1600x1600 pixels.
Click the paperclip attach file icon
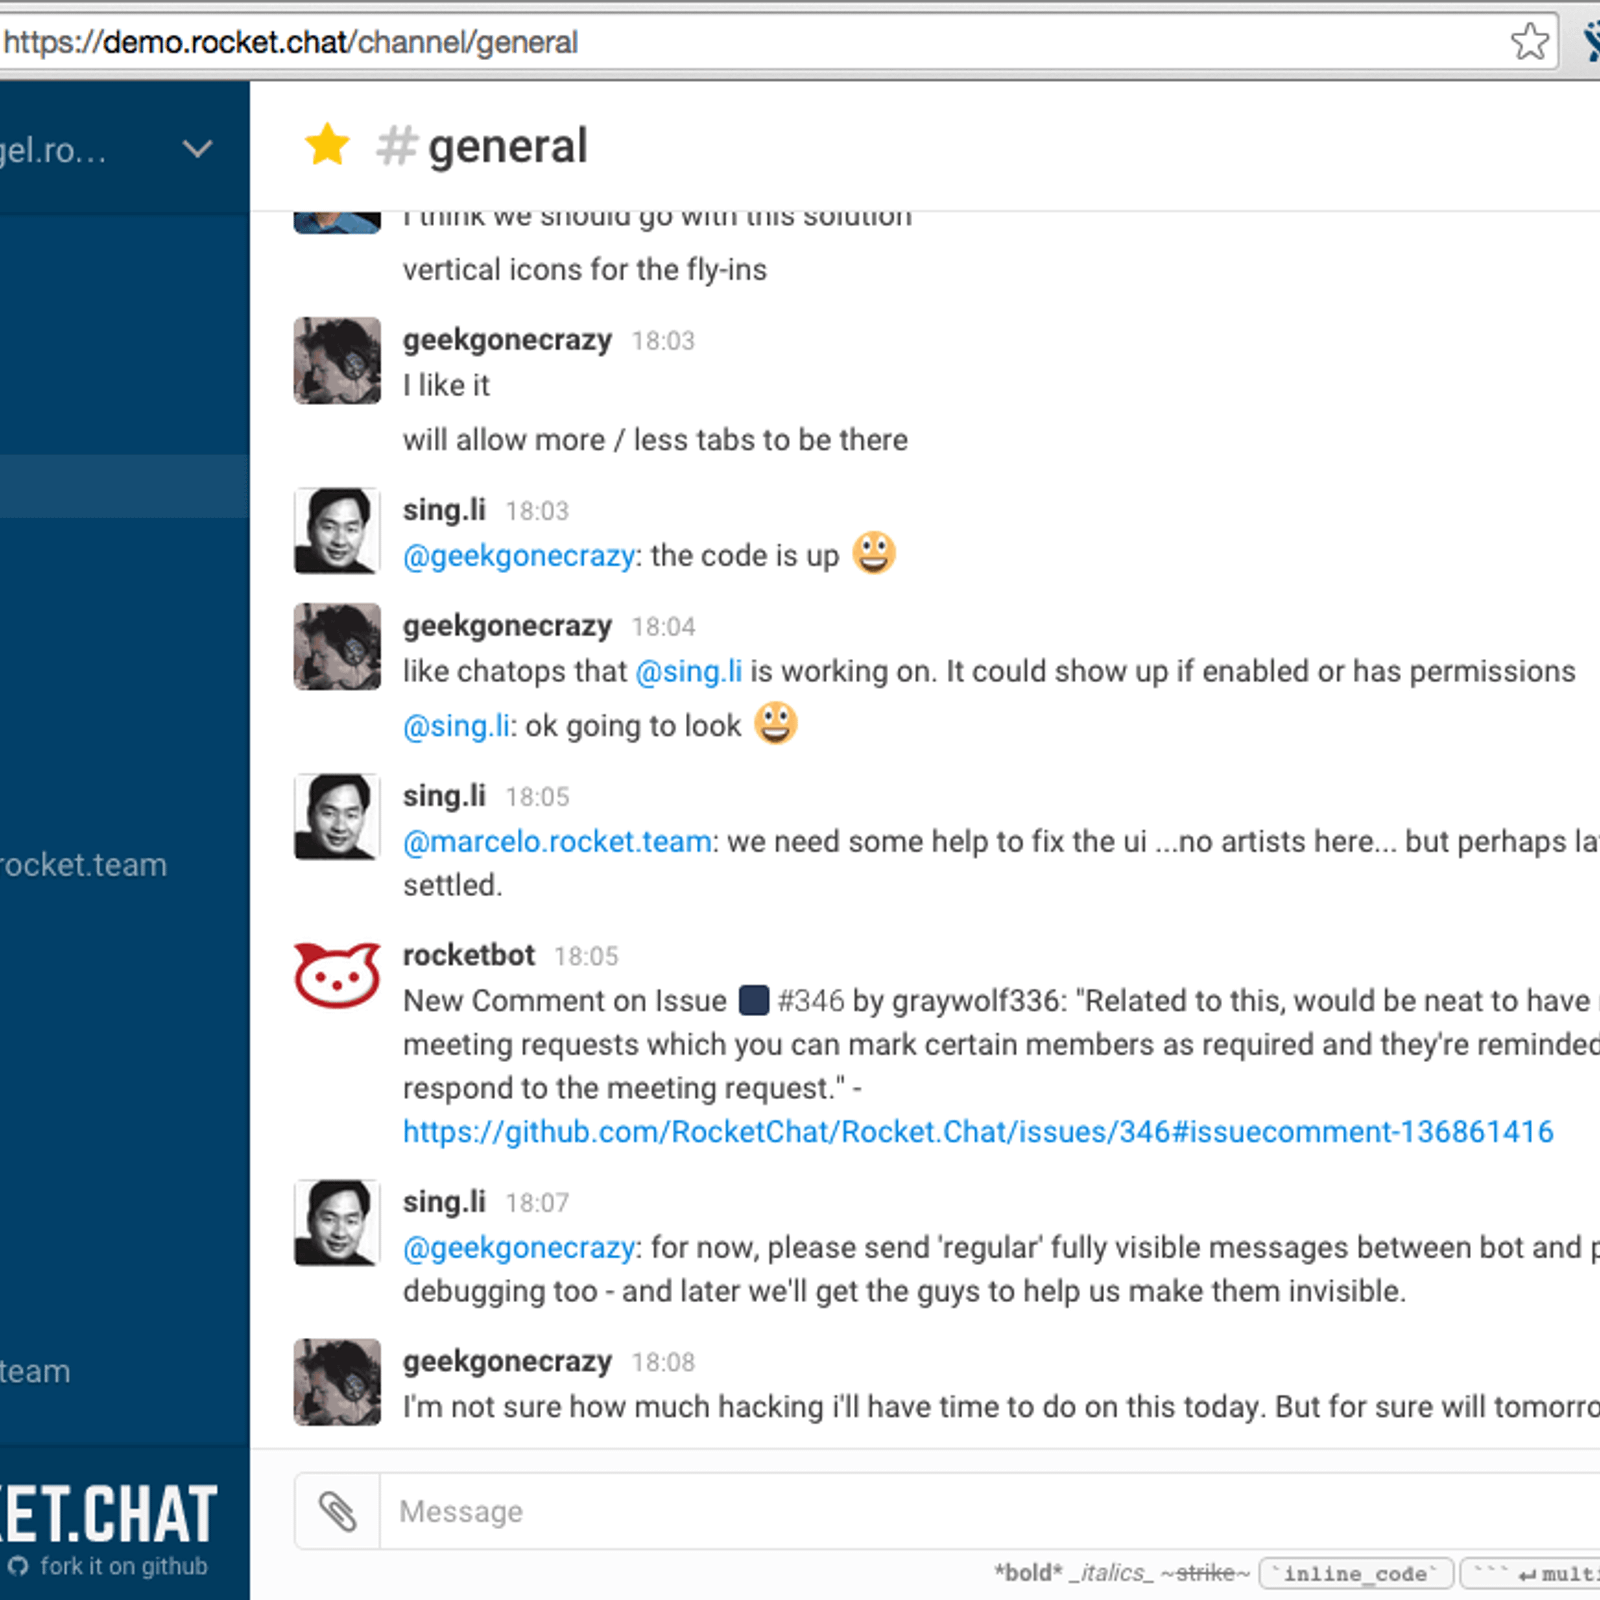(337, 1511)
